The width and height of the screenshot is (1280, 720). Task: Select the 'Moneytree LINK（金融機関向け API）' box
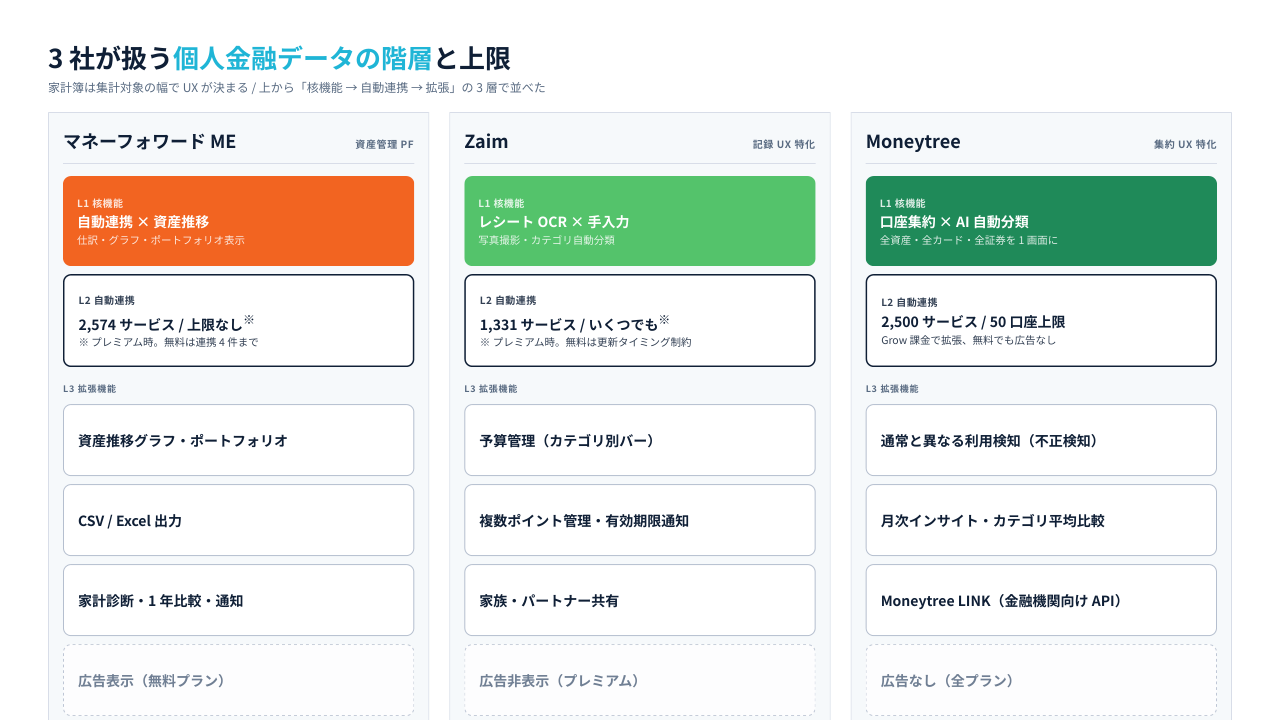point(1041,600)
